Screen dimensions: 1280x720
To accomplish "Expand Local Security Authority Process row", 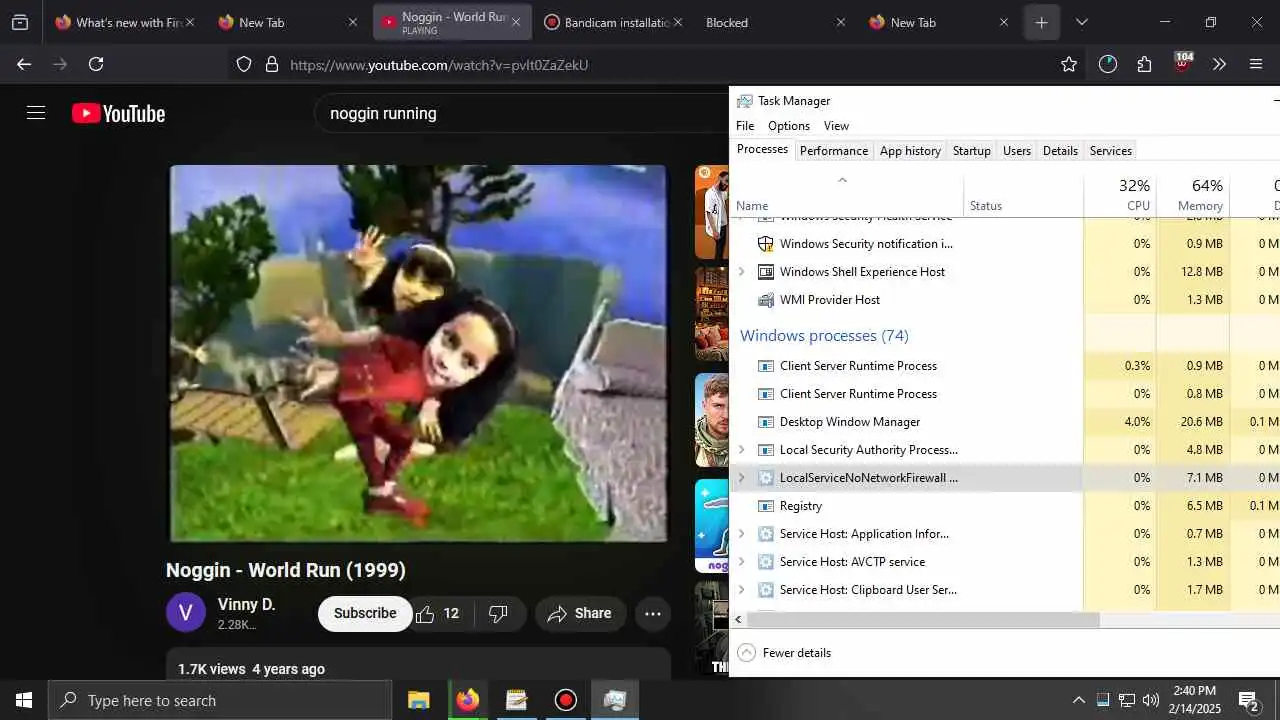I will click(x=741, y=450).
